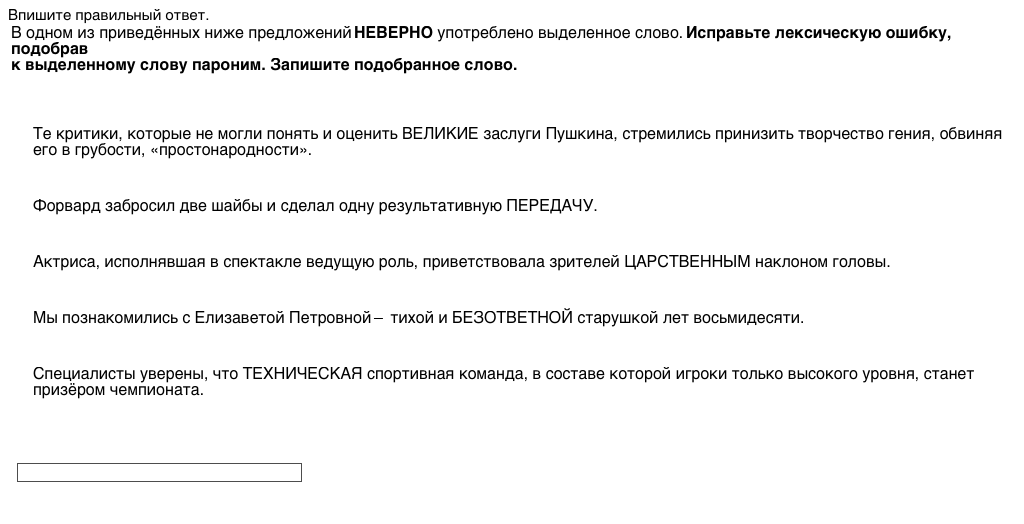Click the bold word НЕВЕРНО in the instructions

coord(393,33)
